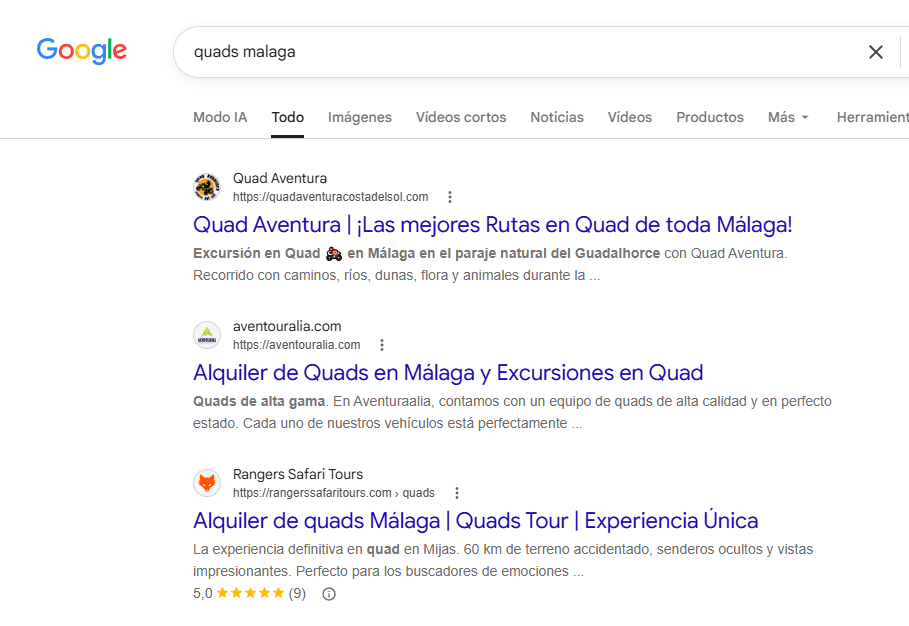The height and width of the screenshot is (626, 909).
Task: Open the Vídeos tab
Action: [630, 117]
